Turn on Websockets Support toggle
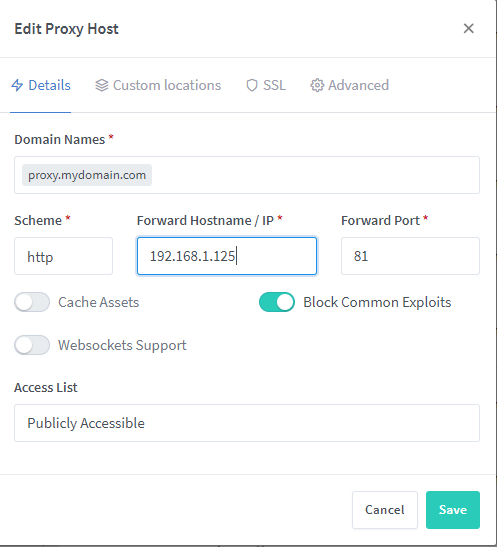This screenshot has height=547, width=497. pyautogui.click(x=32, y=345)
